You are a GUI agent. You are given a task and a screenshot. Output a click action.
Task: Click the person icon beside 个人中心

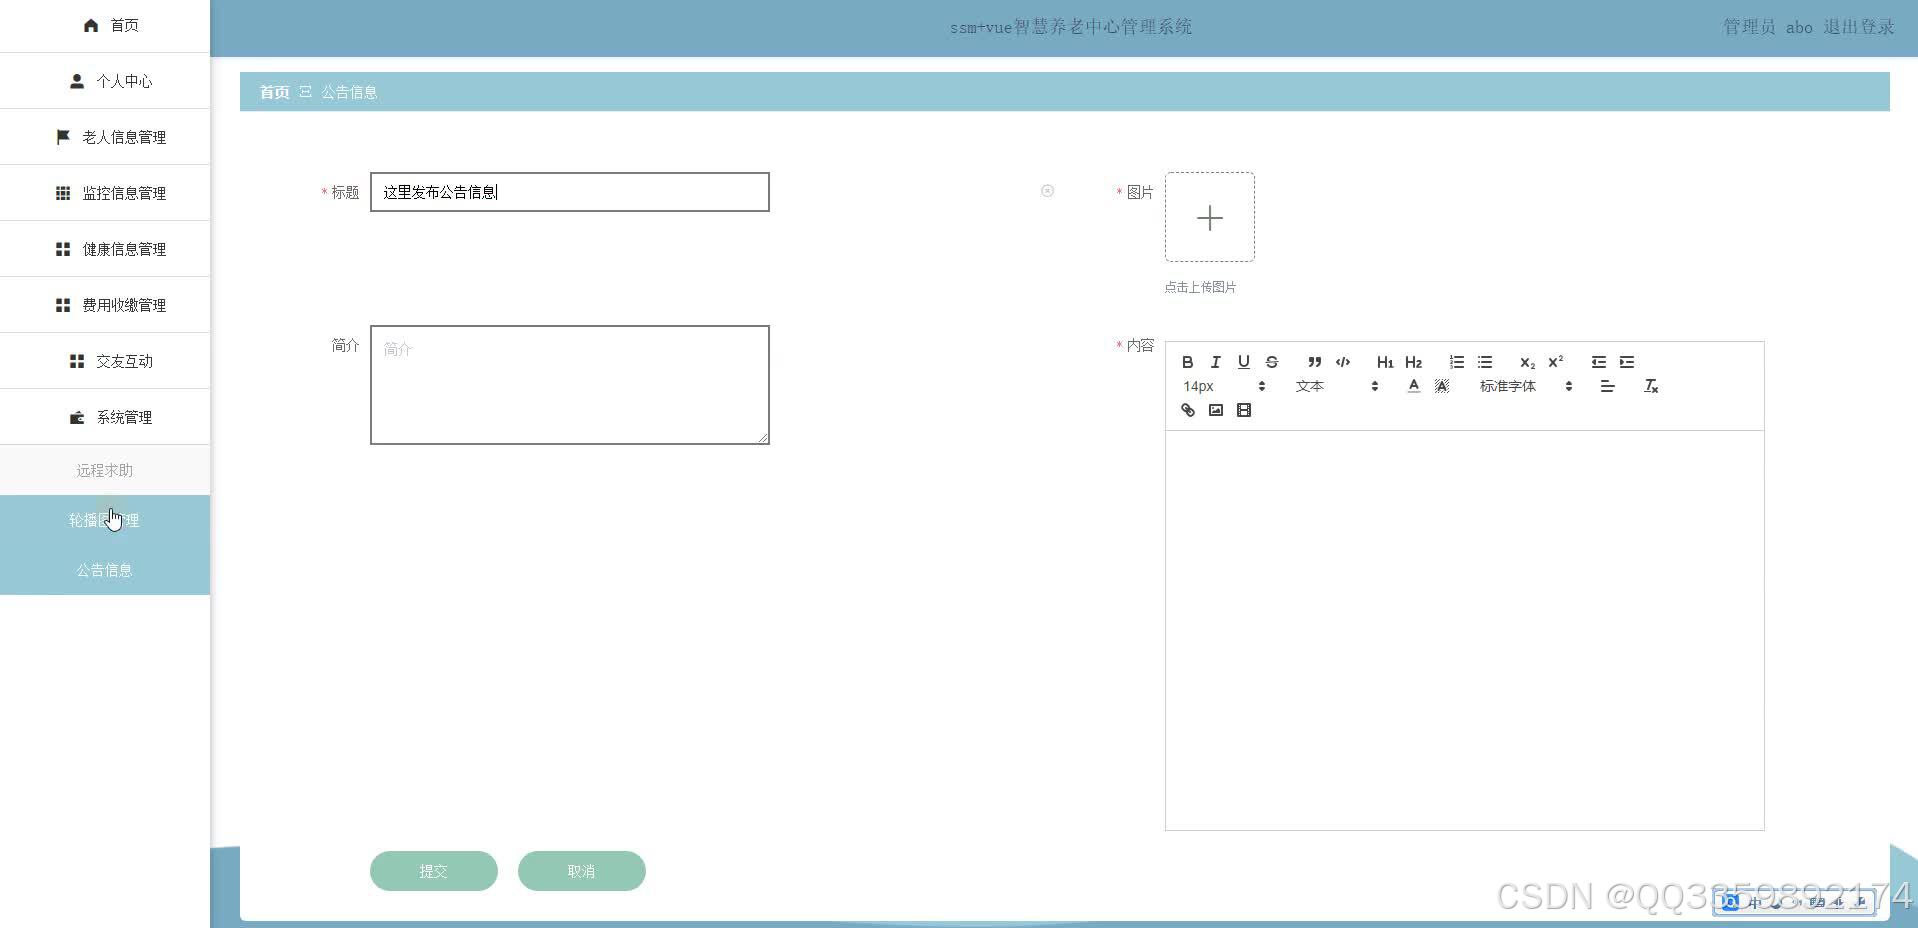click(x=77, y=81)
